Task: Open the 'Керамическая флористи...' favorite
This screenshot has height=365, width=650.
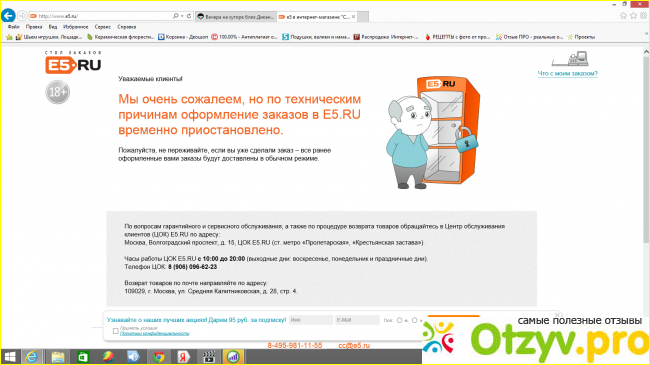Action: 120,37
